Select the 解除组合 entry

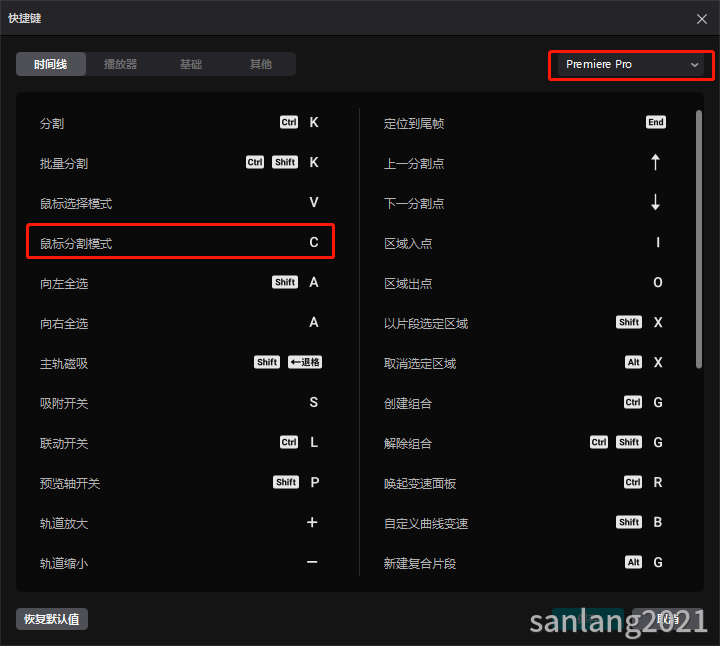[x=525, y=443]
